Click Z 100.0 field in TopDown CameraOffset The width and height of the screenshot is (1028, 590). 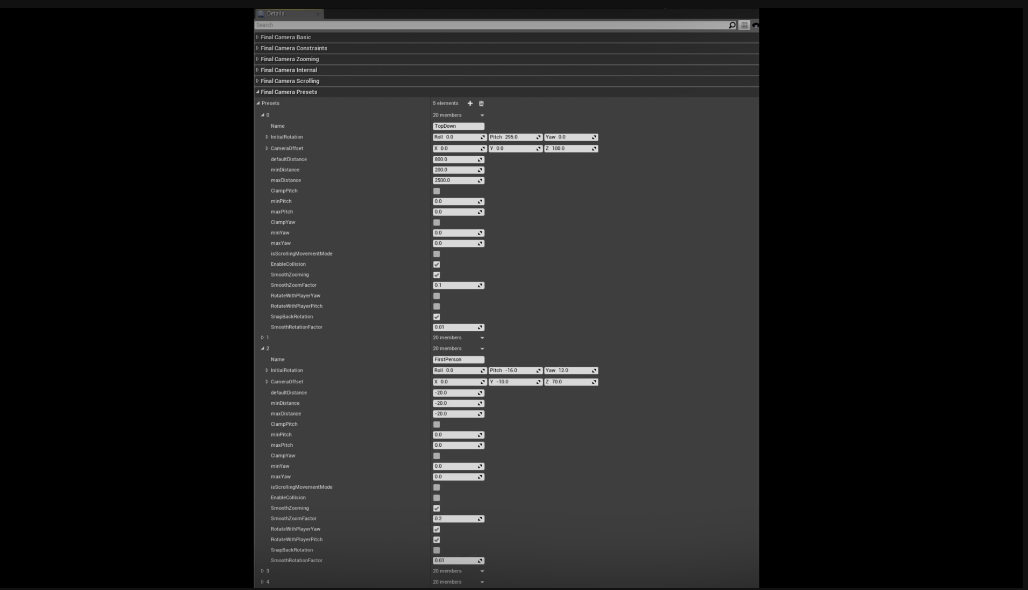(570, 148)
